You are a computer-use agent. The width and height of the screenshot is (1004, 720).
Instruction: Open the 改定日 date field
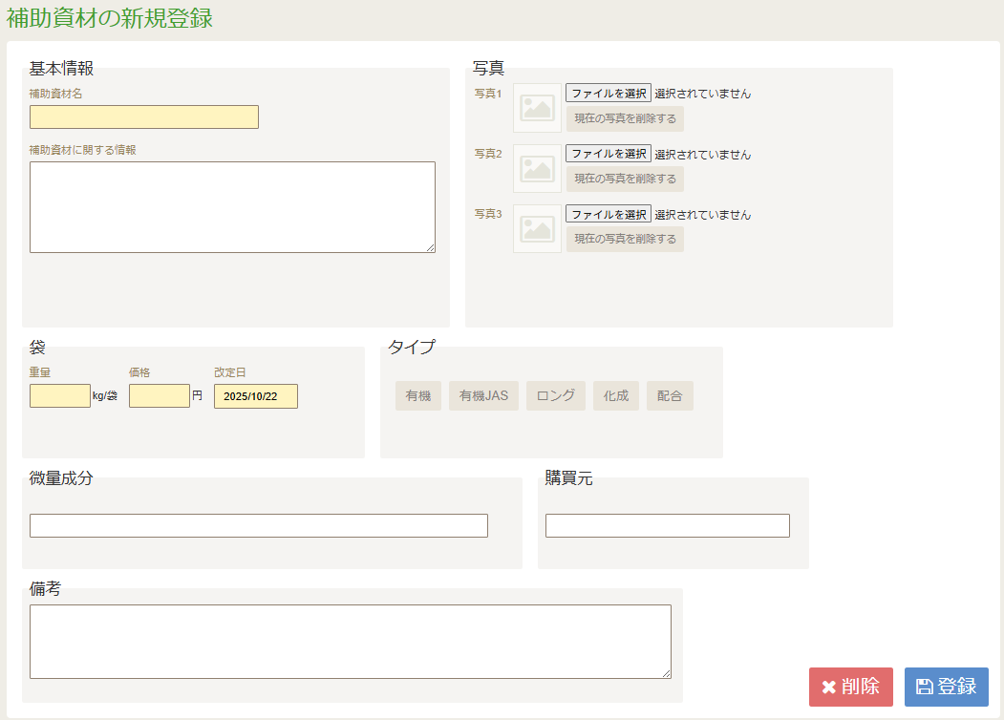[255, 396]
